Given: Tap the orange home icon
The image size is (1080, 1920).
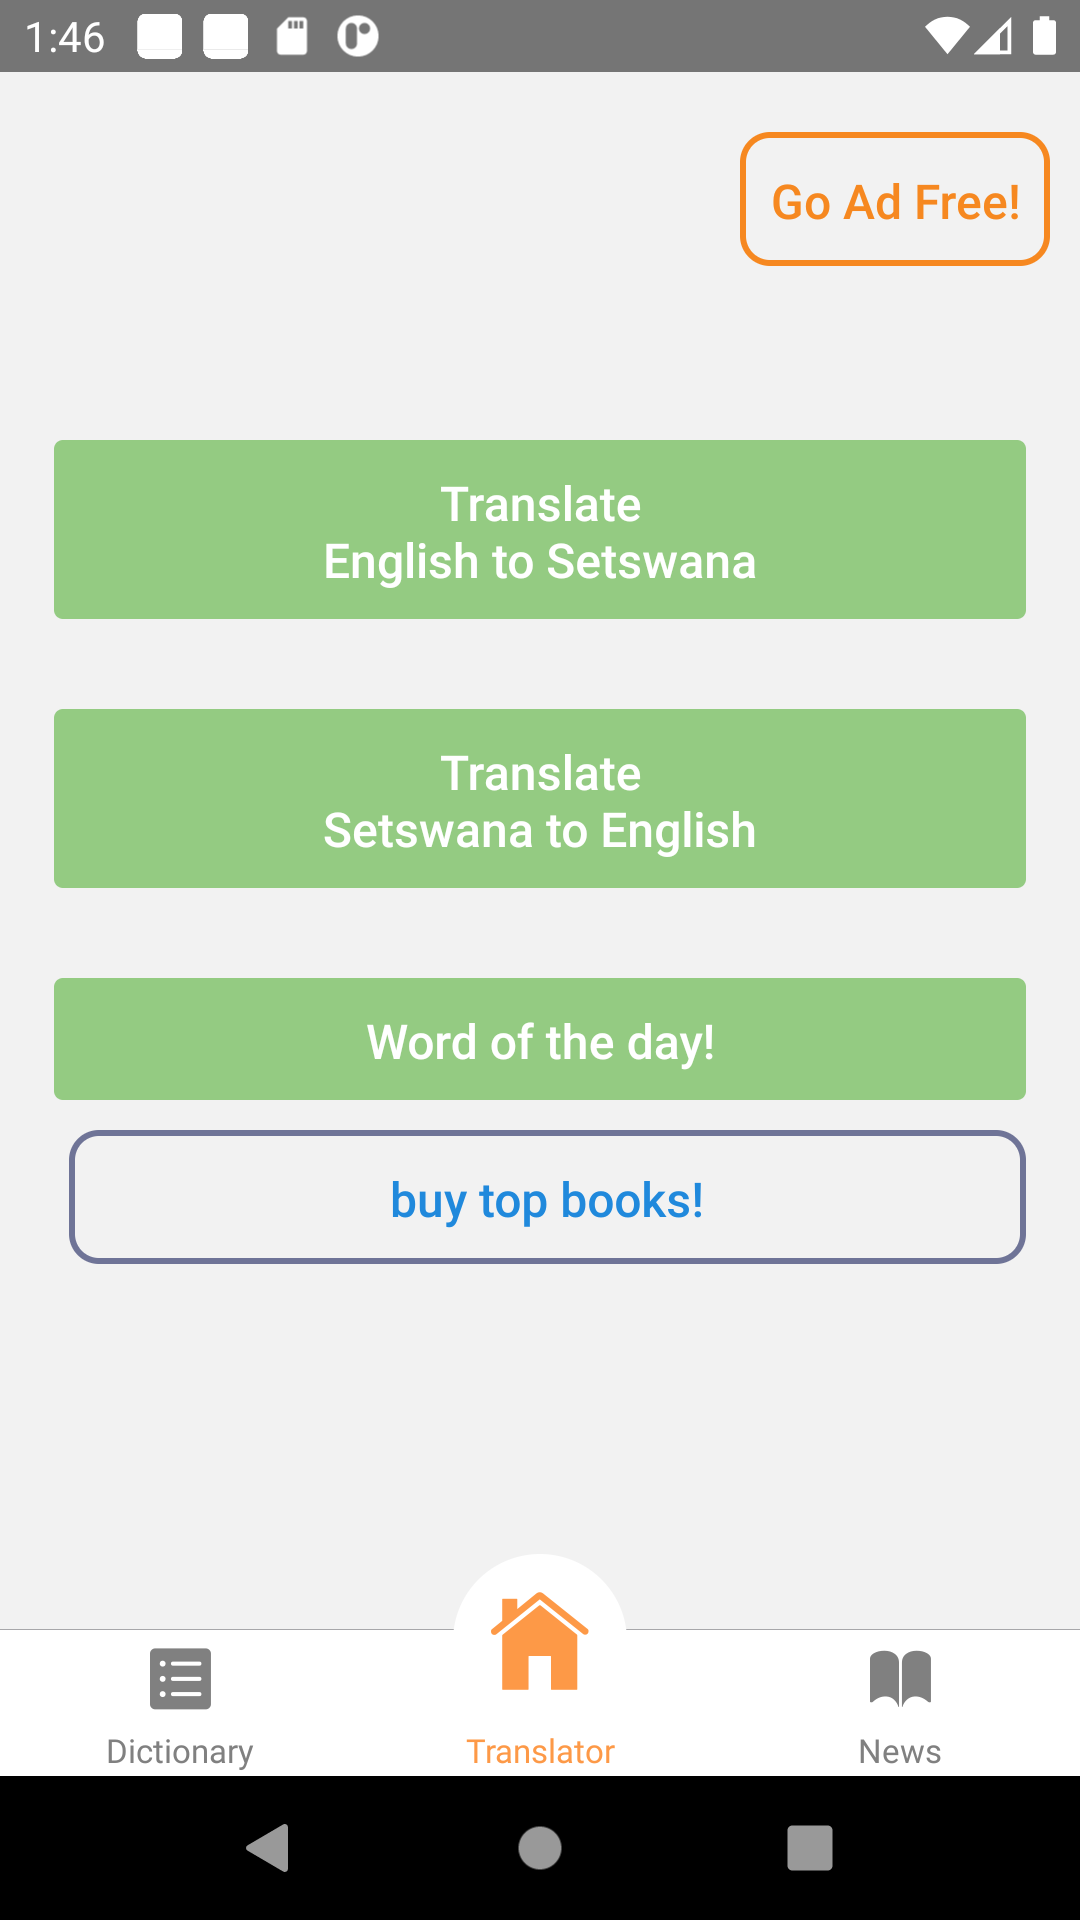Looking at the screenshot, I should click(x=540, y=1641).
